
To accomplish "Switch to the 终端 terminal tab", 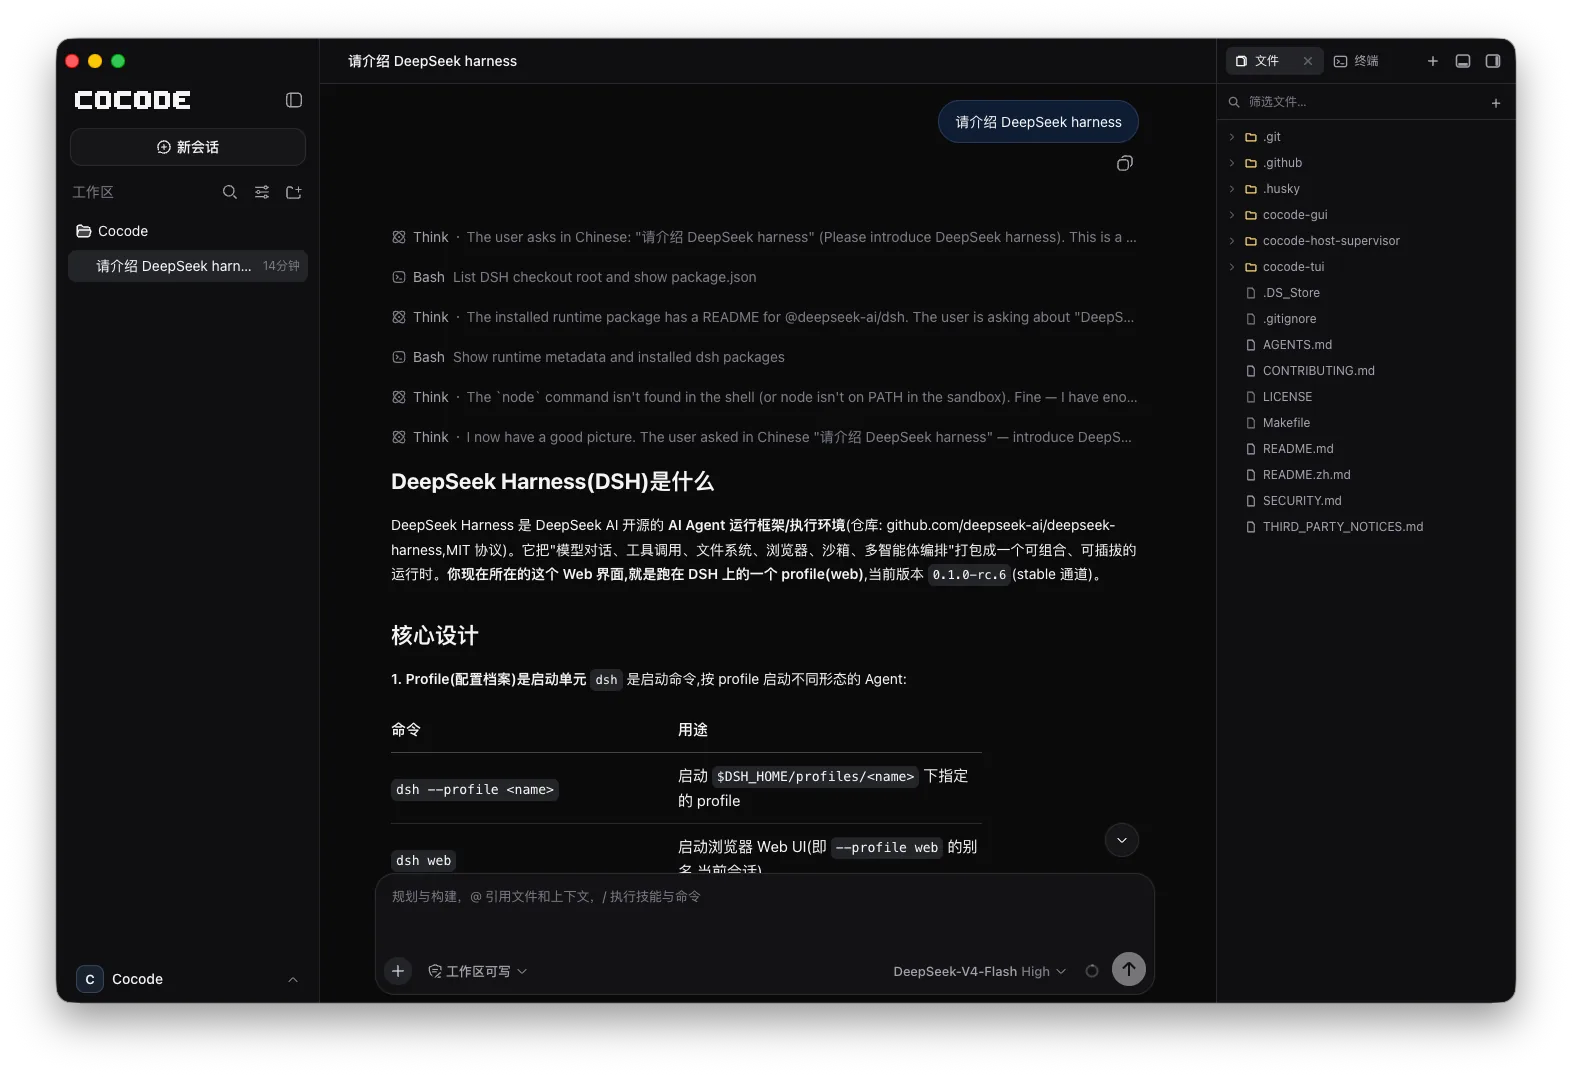I will click(1357, 61).
